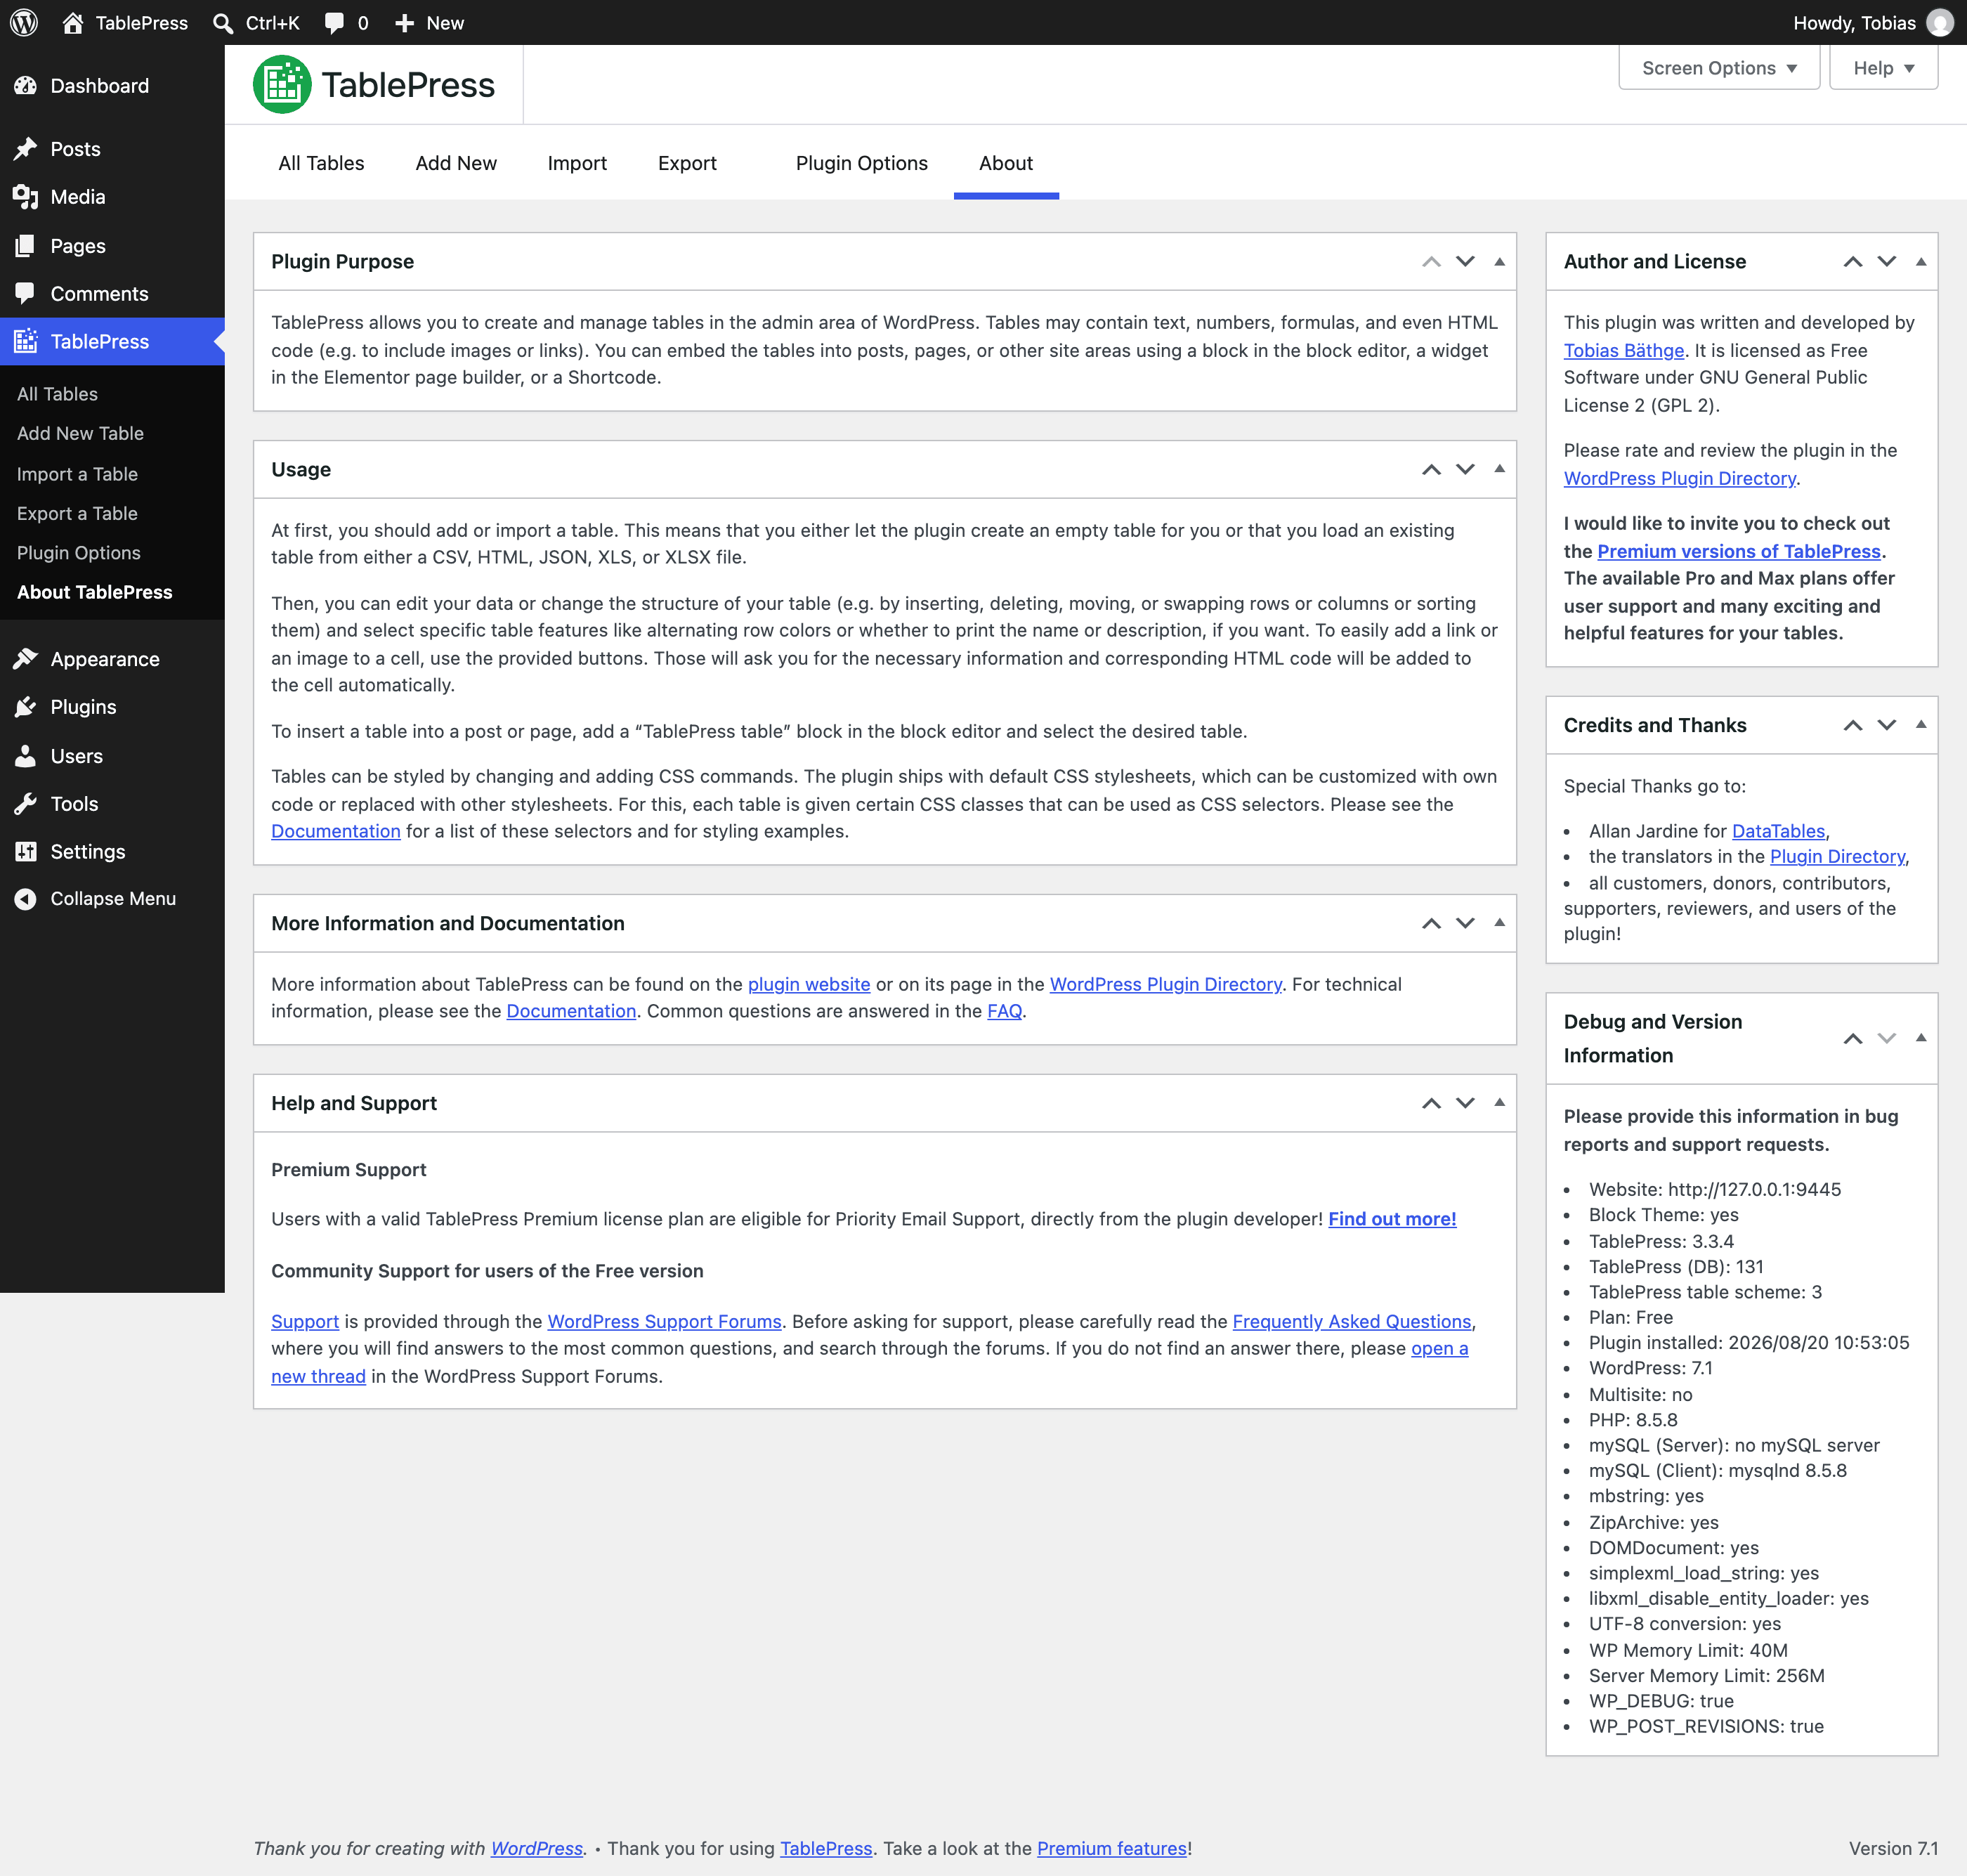
Task: Open the Frequently Asked Questions link
Action: click(1352, 1322)
